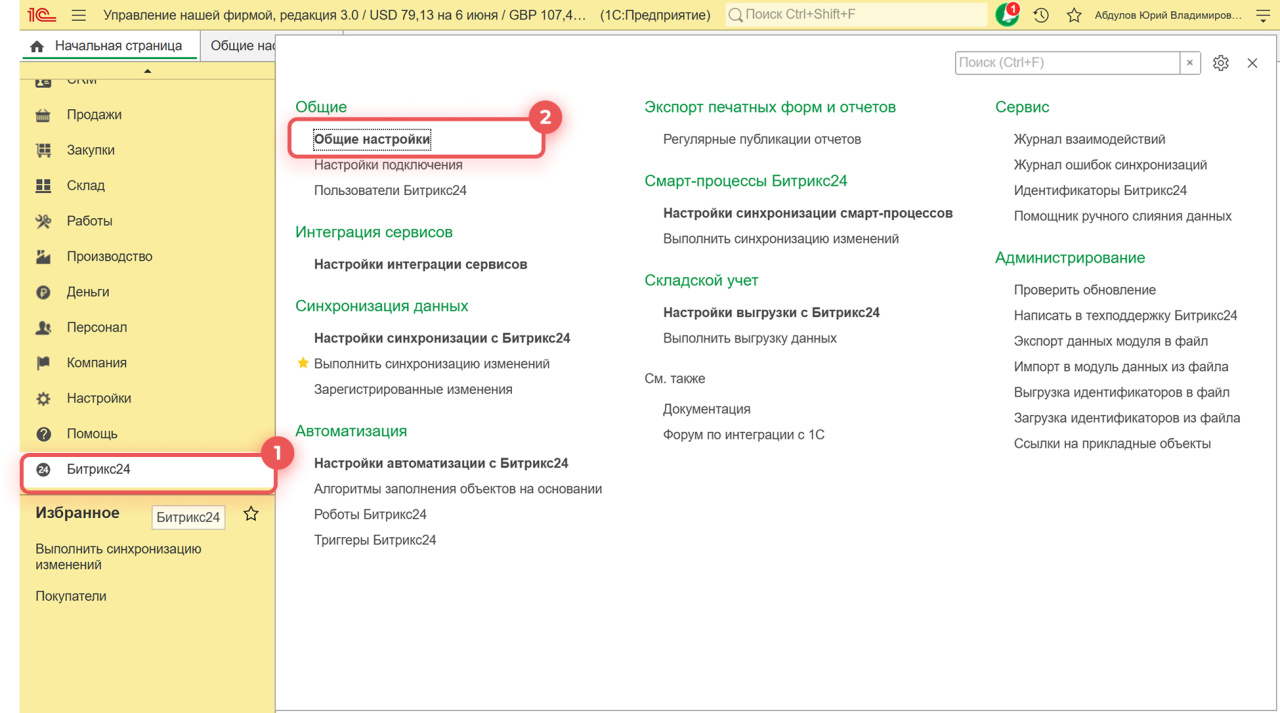
Task: Open the Настройки section in sidebar
Action: [99, 399]
